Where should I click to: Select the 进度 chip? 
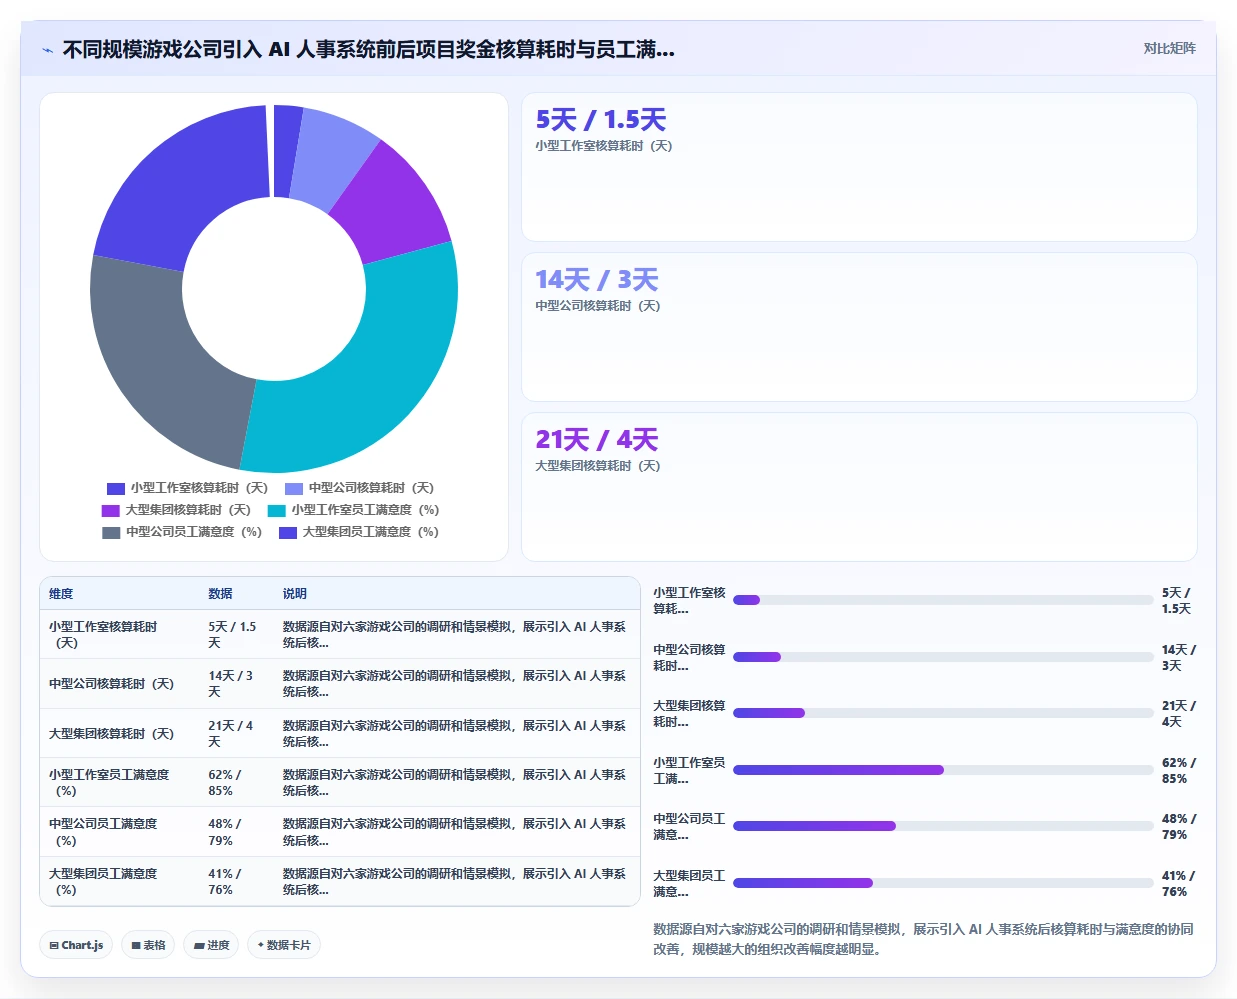coord(211,945)
